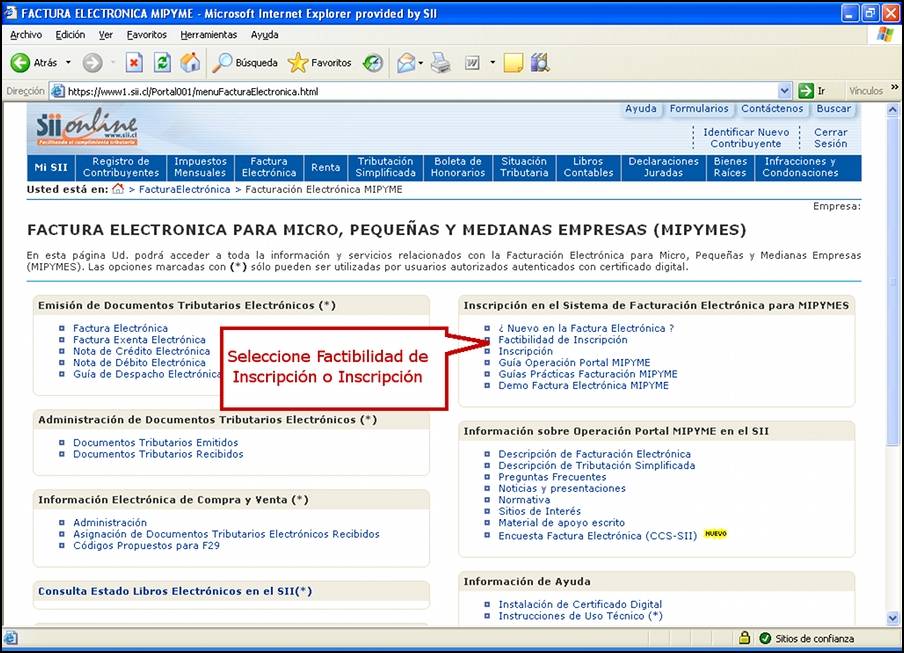Open the Búsqueda search tool

(x=245, y=62)
